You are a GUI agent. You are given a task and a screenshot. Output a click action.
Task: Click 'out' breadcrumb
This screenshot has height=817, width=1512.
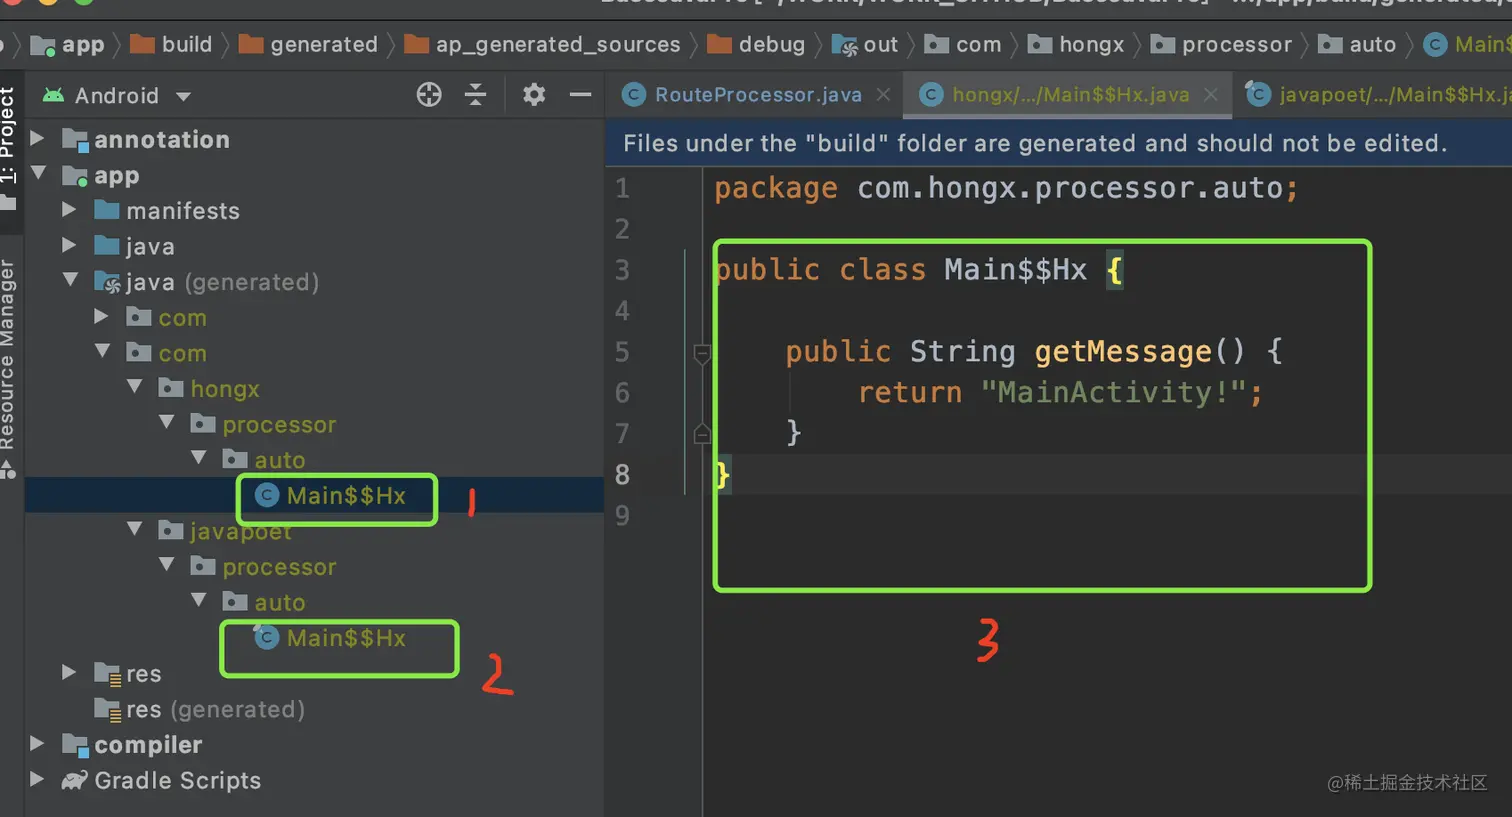pos(881,44)
